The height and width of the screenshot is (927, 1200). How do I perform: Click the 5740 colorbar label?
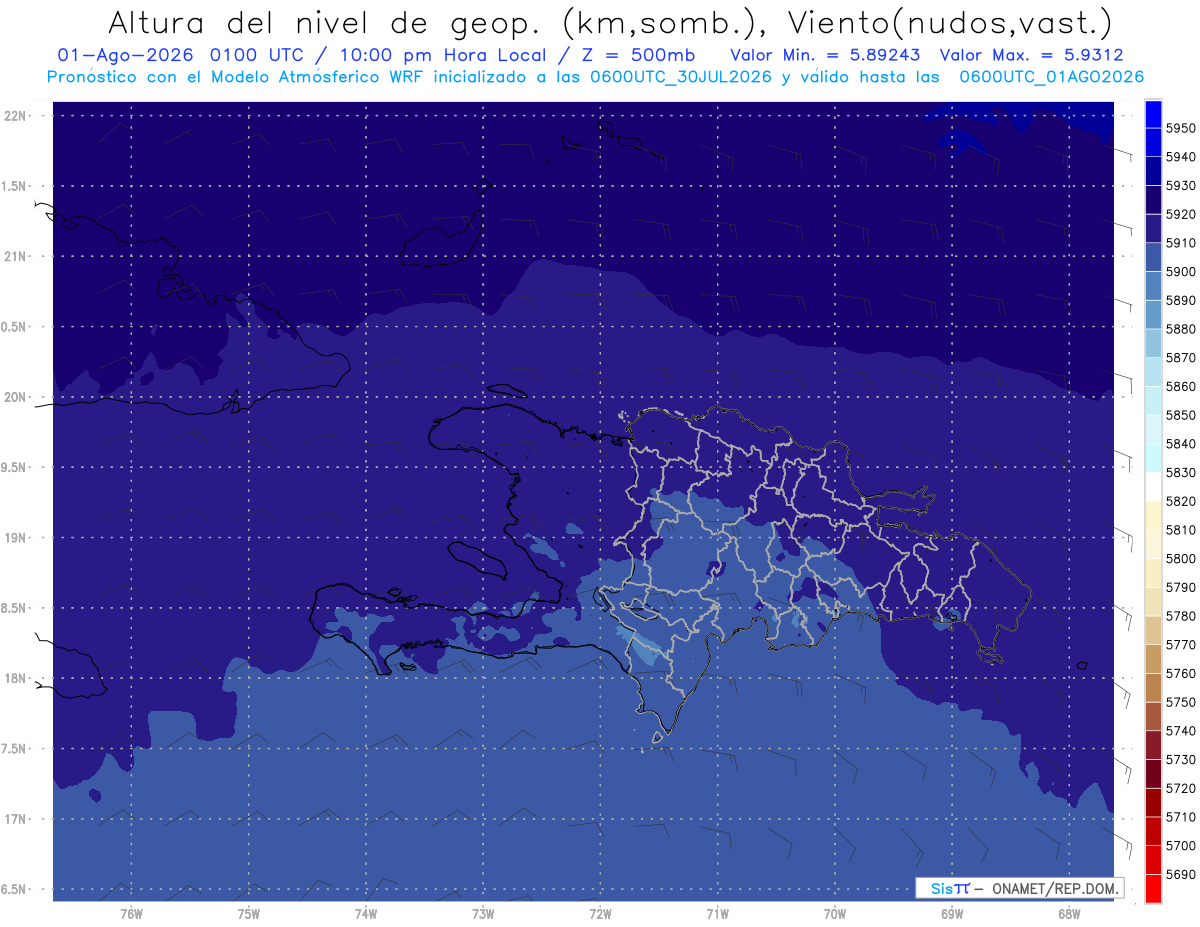1181,731
